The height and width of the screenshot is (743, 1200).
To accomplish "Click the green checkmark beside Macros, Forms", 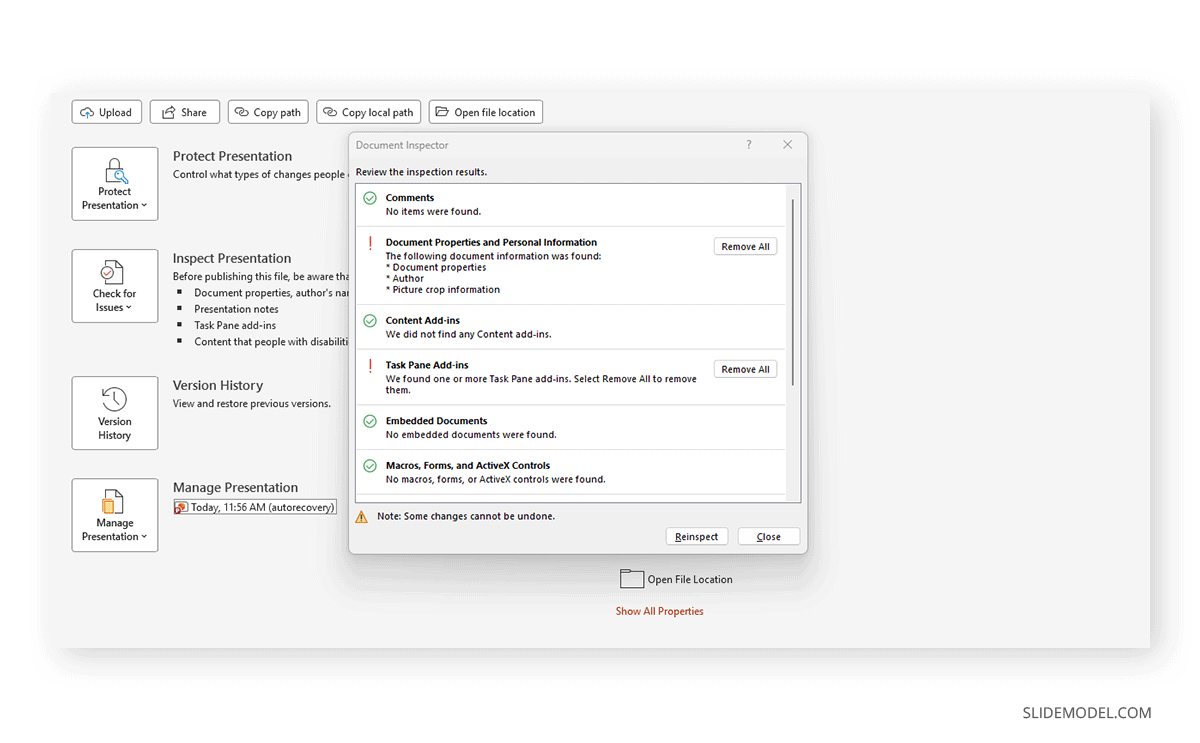I will [370, 466].
